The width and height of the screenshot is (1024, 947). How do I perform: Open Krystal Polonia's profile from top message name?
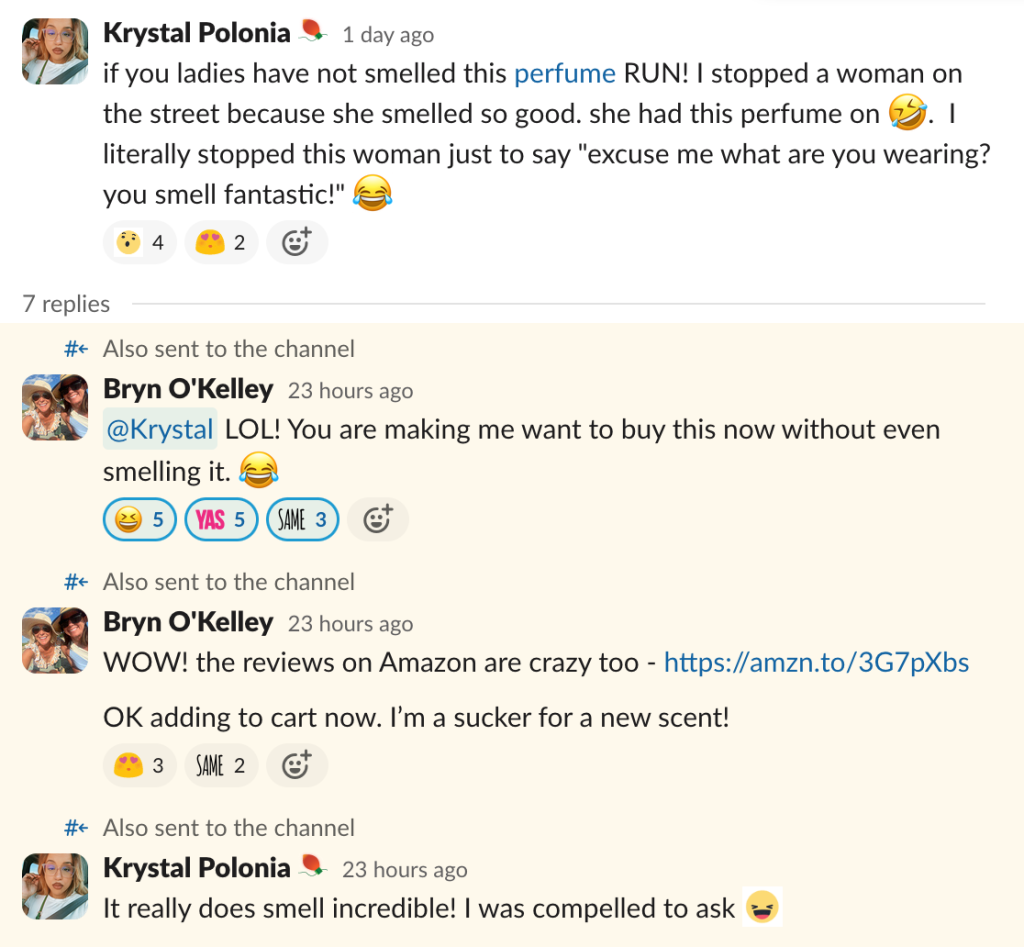tap(196, 33)
